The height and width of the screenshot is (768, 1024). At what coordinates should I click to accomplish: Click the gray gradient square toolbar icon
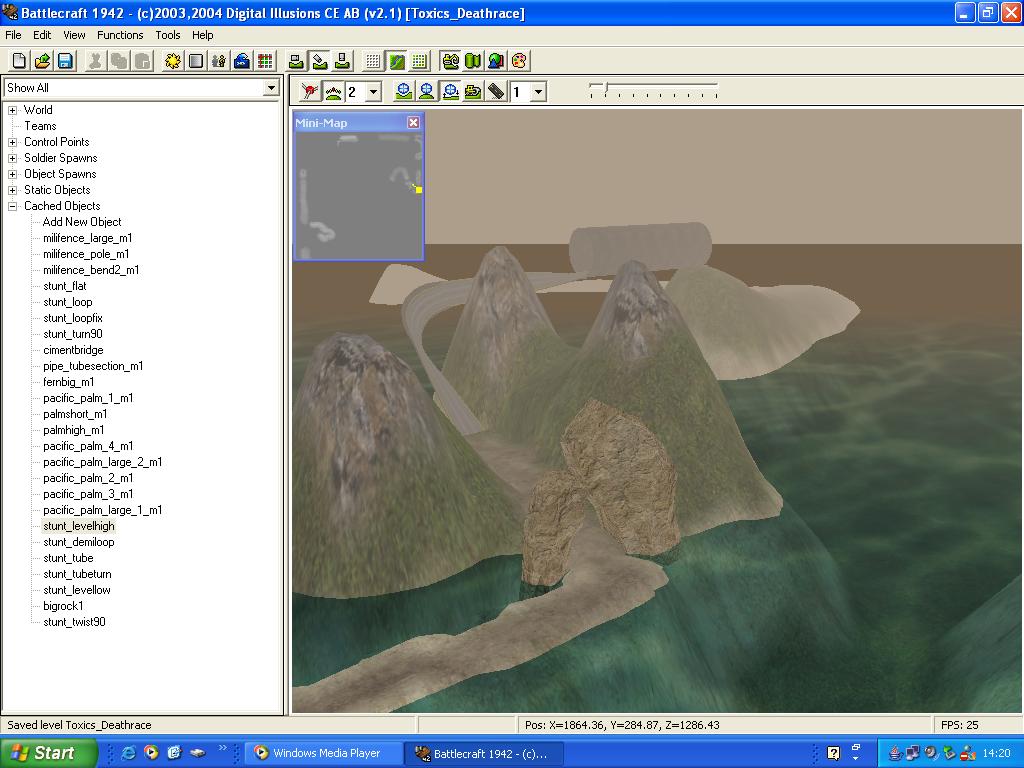[x=195, y=61]
